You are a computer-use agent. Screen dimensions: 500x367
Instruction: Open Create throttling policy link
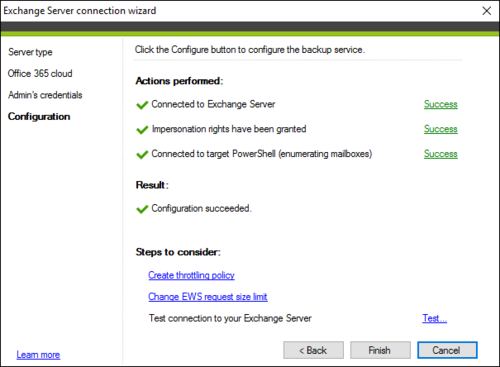(x=191, y=275)
